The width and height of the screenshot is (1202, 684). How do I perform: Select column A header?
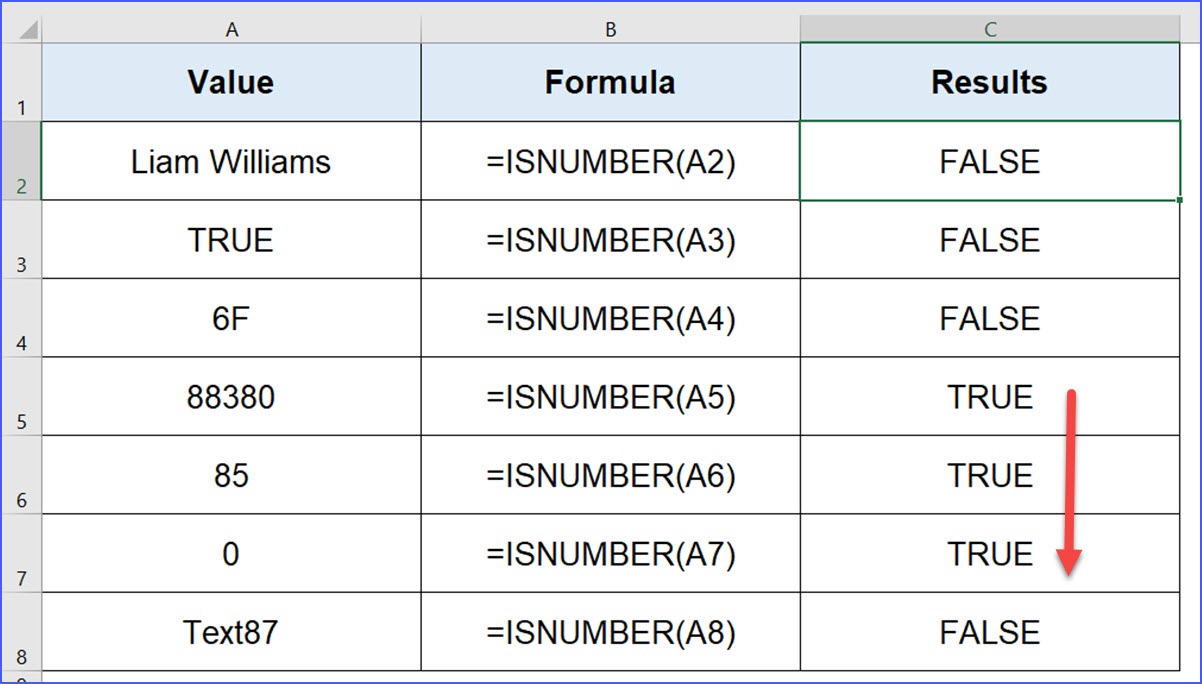point(231,30)
